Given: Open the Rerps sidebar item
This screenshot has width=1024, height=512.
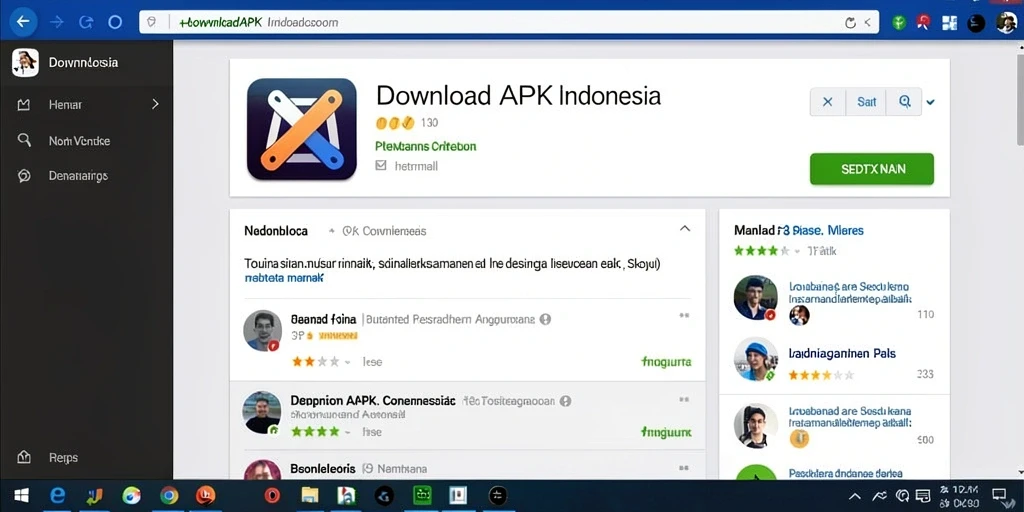Looking at the screenshot, I should pyautogui.click(x=86, y=457).
